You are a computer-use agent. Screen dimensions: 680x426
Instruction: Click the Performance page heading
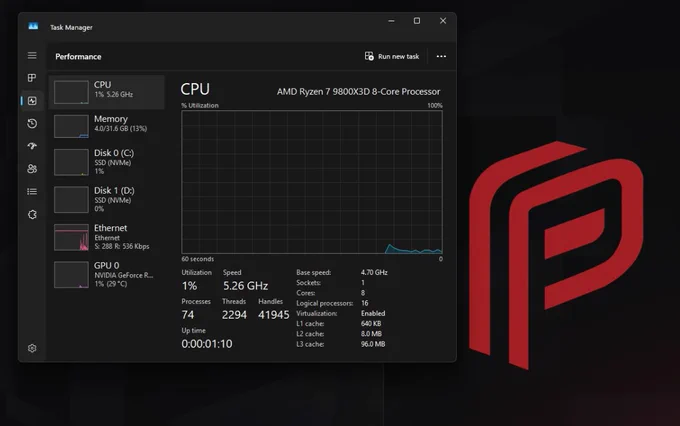pos(78,57)
